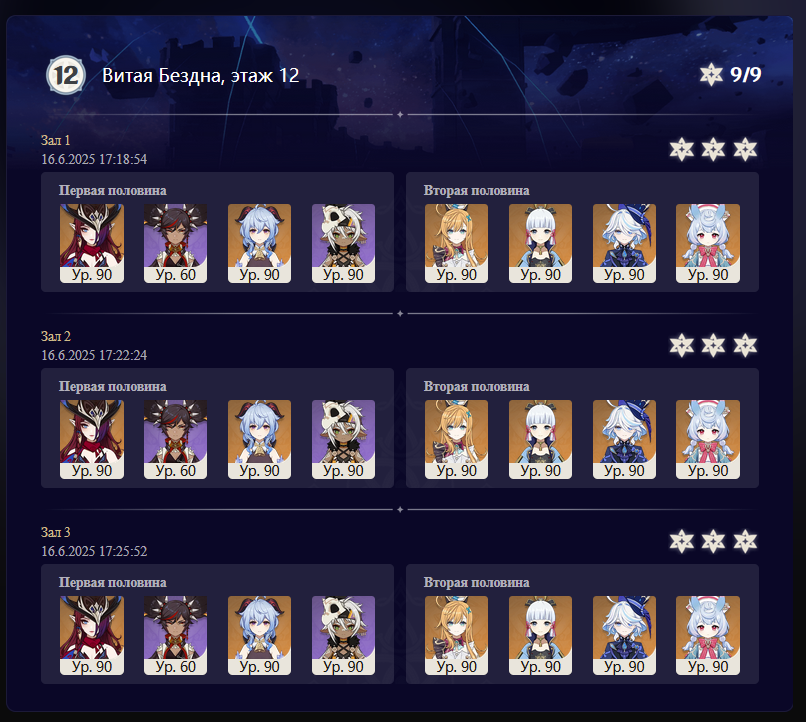Select pink-bow character in Зал 1 second half

[708, 243]
